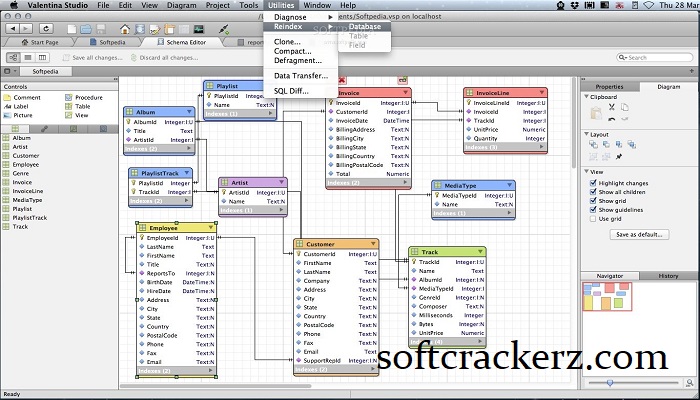Click Save all changes... button
700x400 pixels.
[92, 58]
